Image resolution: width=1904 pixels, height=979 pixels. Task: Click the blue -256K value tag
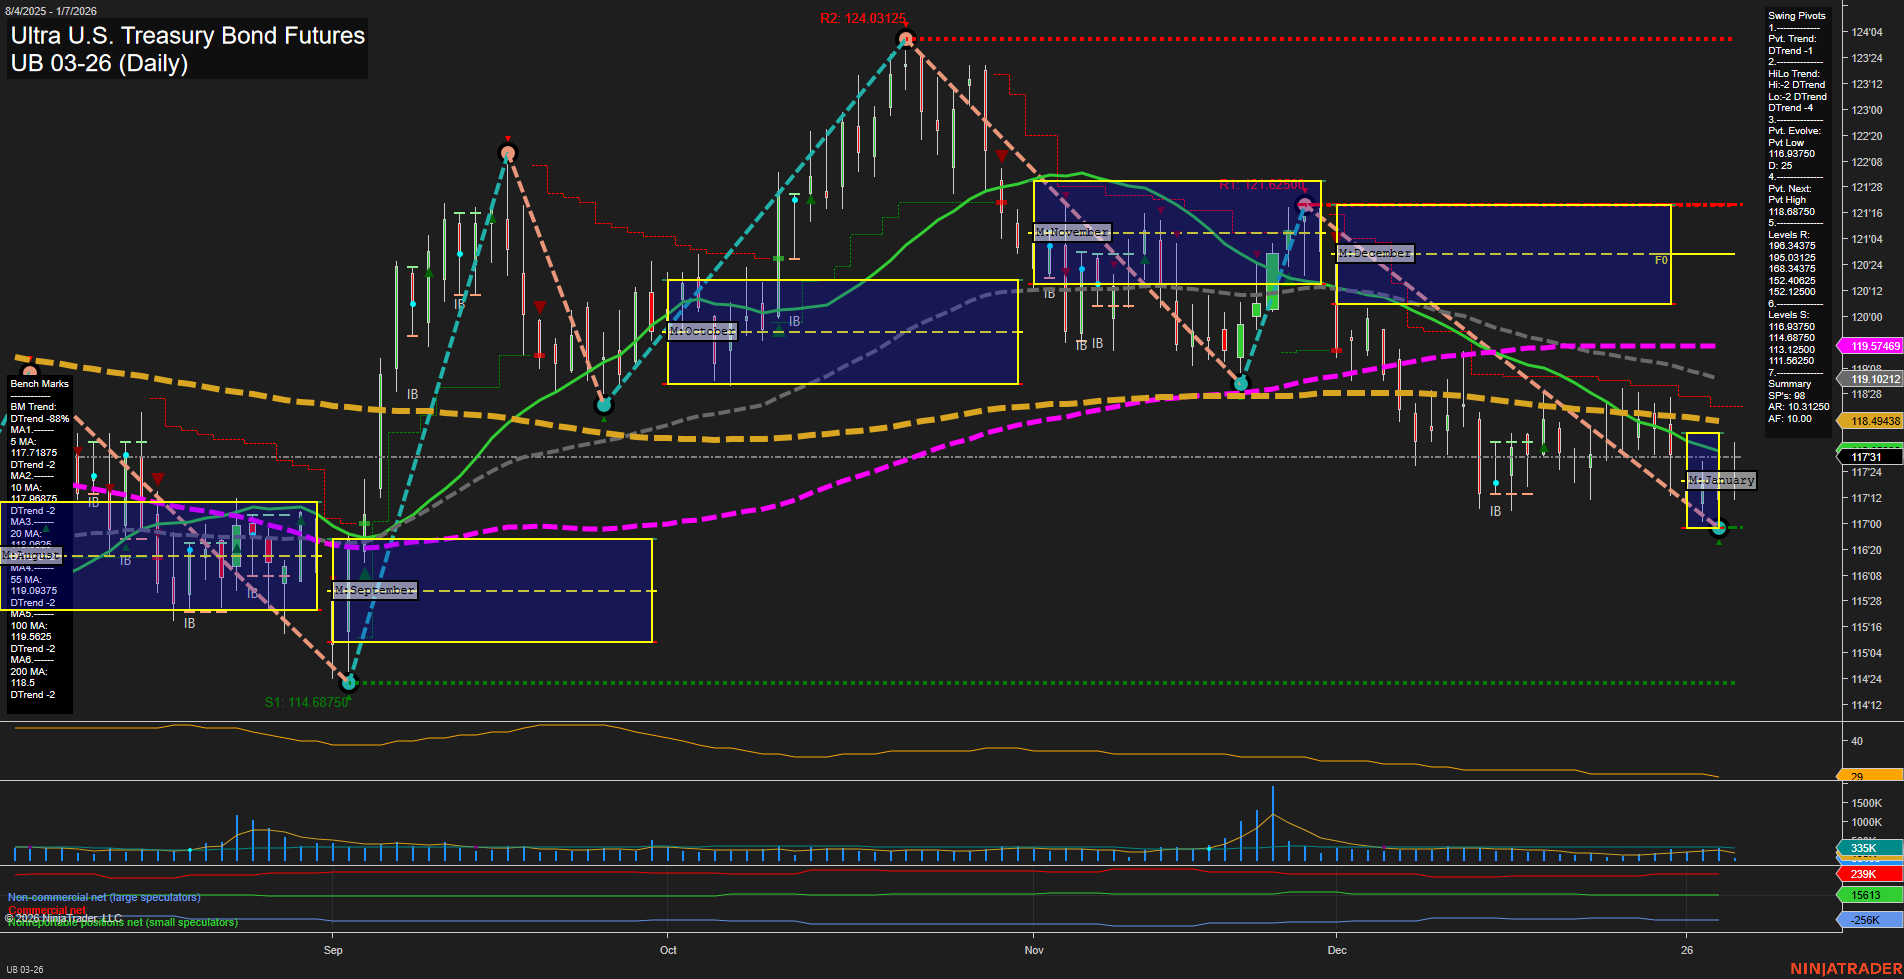pyautogui.click(x=1866, y=920)
